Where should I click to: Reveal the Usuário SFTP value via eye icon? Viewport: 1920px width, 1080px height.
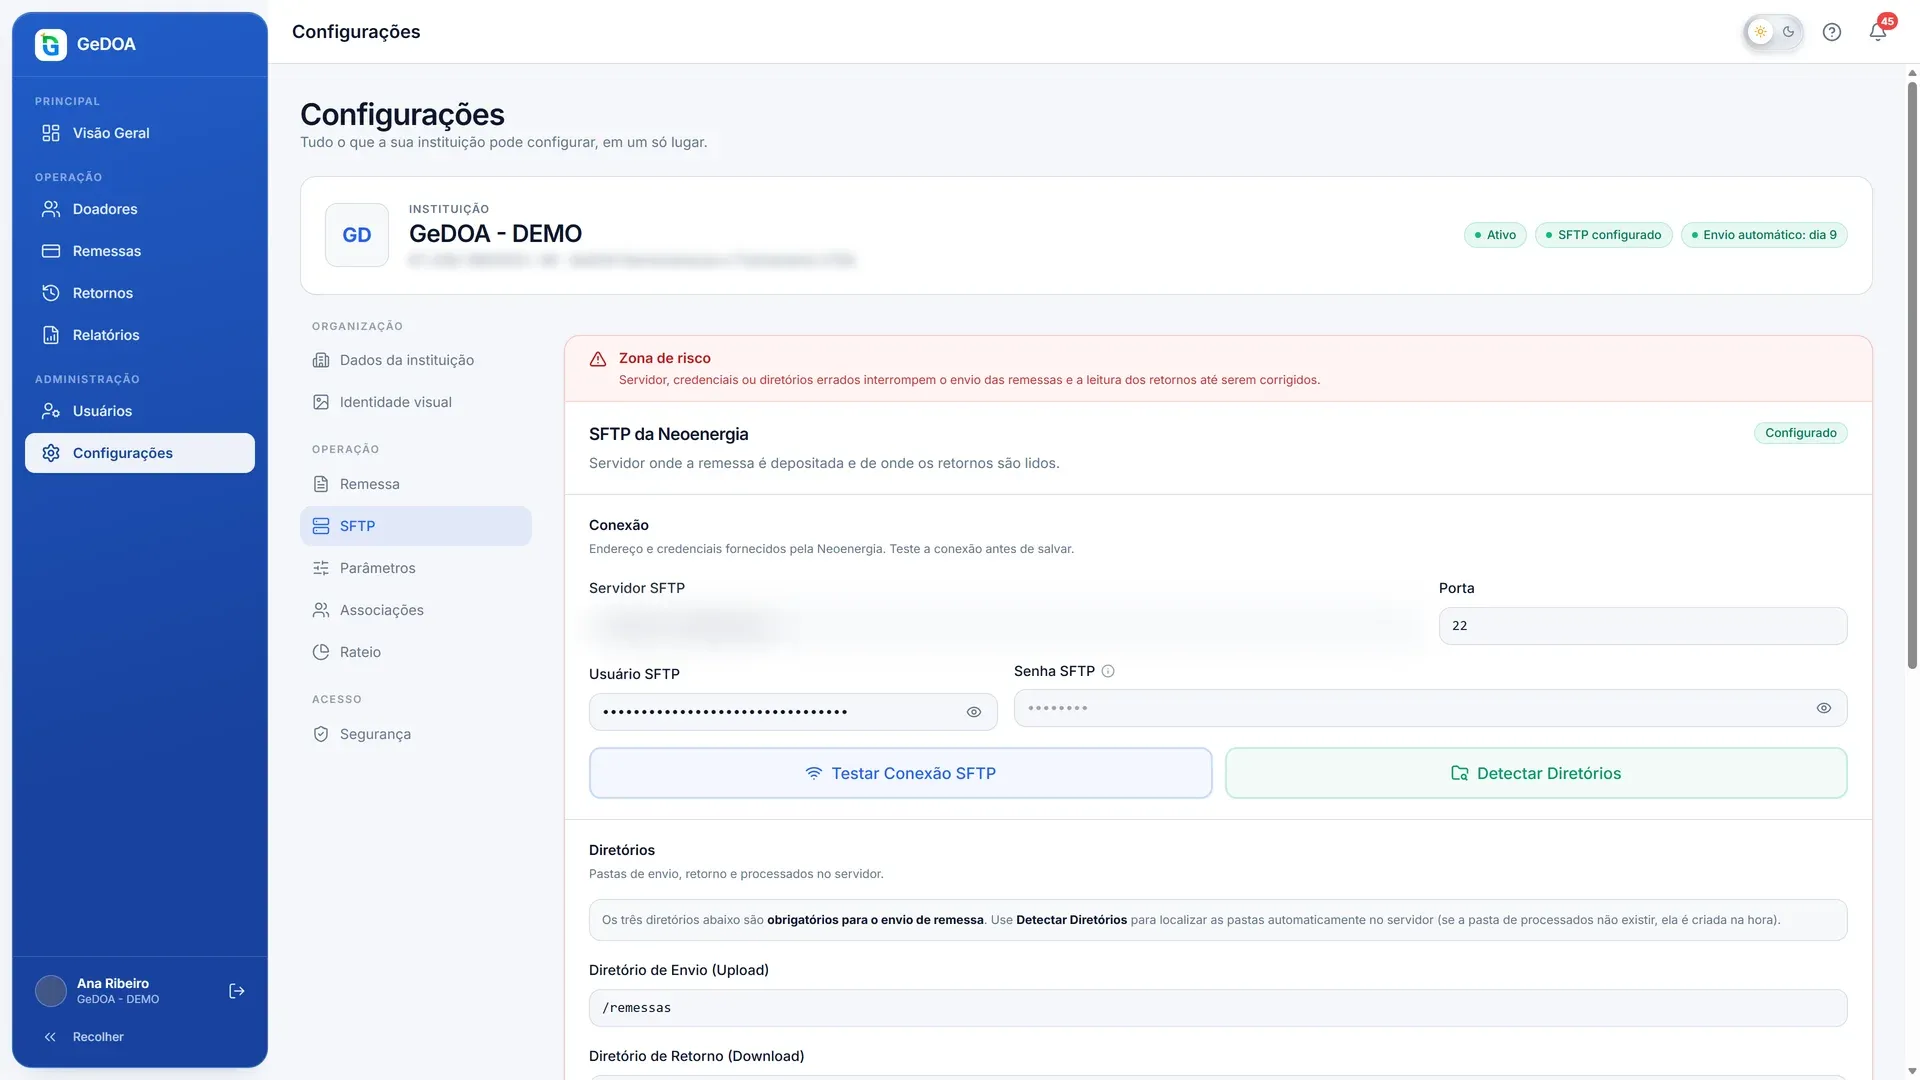pyautogui.click(x=974, y=712)
